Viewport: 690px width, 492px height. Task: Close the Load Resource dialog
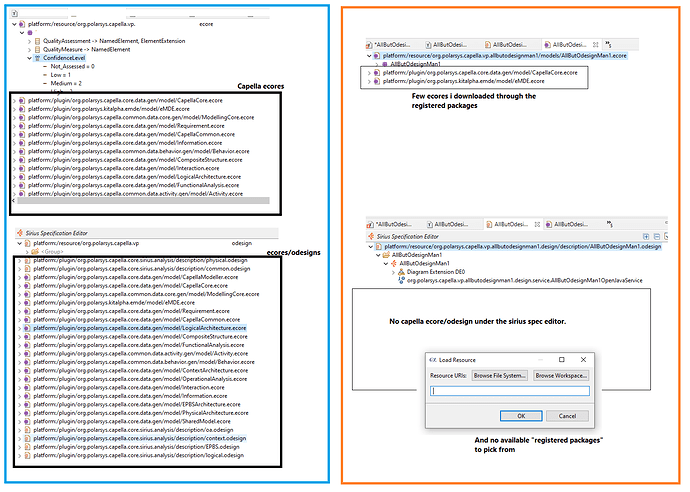coord(584,360)
